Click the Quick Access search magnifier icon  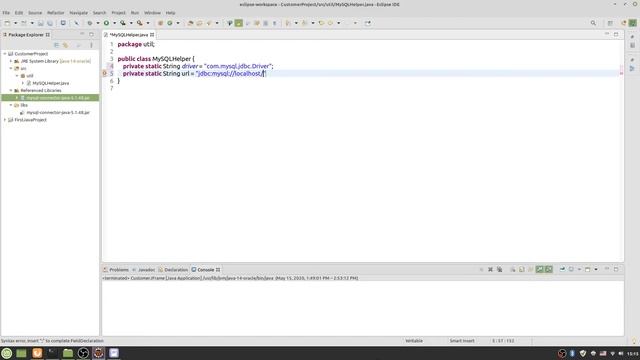pos(593,23)
